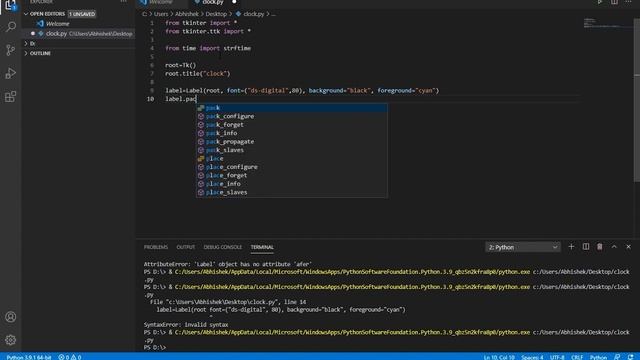Image resolution: width=640 pixels, height=360 pixels.
Task: Click 'Ln 10, Col 10' cursor position
Action: (499, 357)
